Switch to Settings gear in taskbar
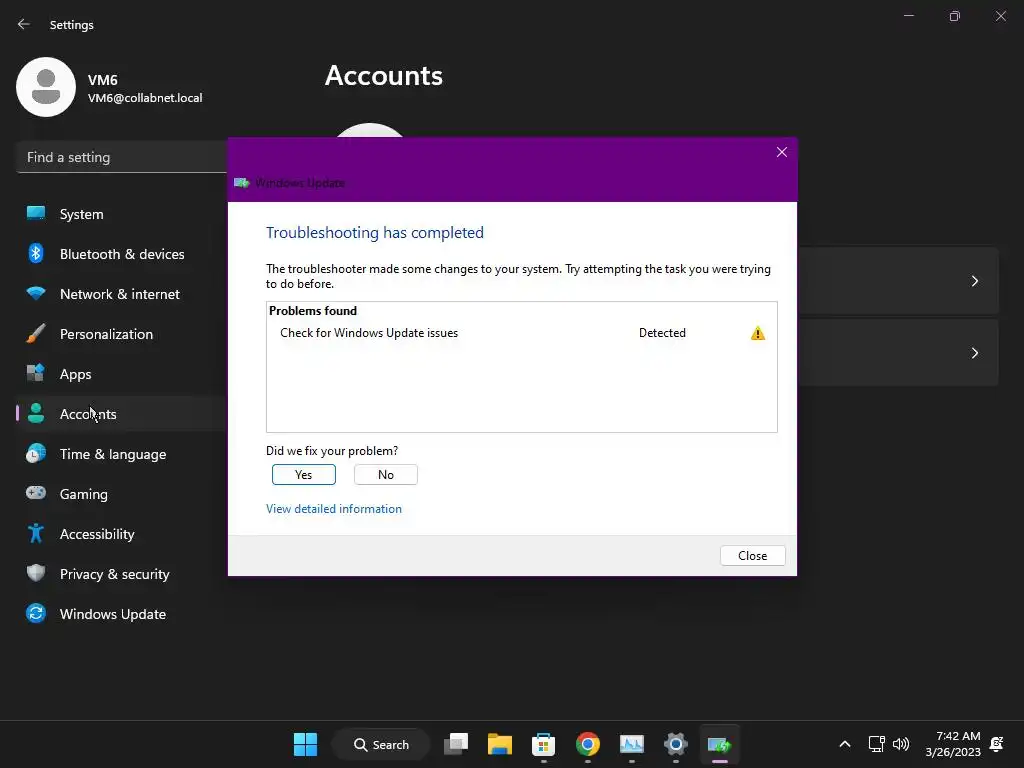The height and width of the screenshot is (768, 1024). [x=676, y=744]
